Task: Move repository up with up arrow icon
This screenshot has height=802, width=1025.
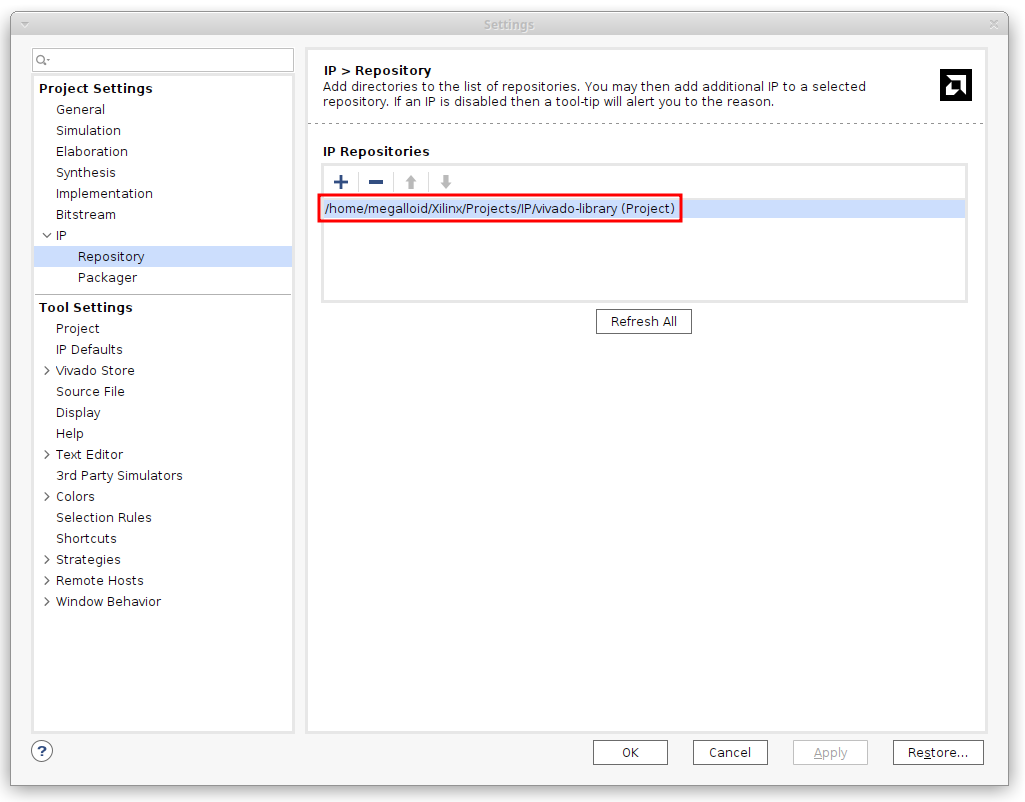Action: click(x=411, y=182)
